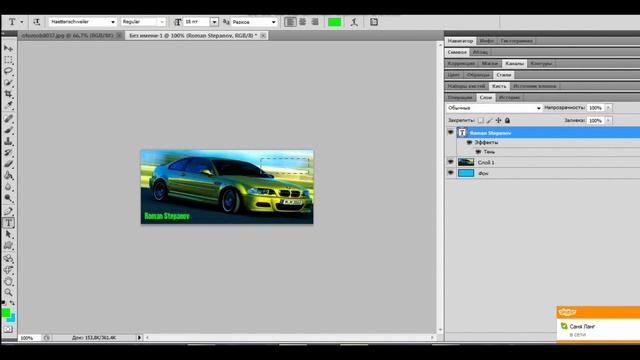Image resolution: width=640 pixels, height=360 pixels.
Task: Select the Clone Stamp tool
Action: click(x=9, y=141)
